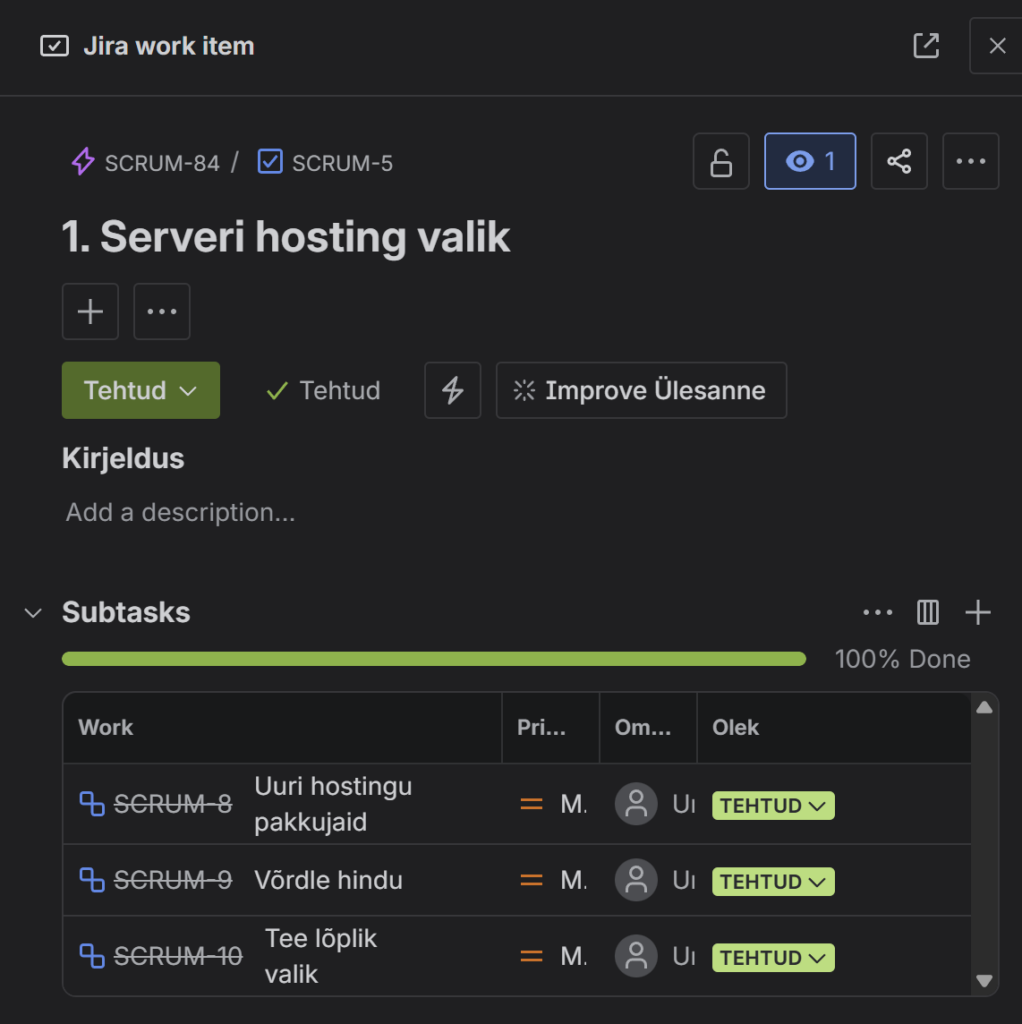
Task: Click the subtasks green progress bar
Action: point(433,659)
